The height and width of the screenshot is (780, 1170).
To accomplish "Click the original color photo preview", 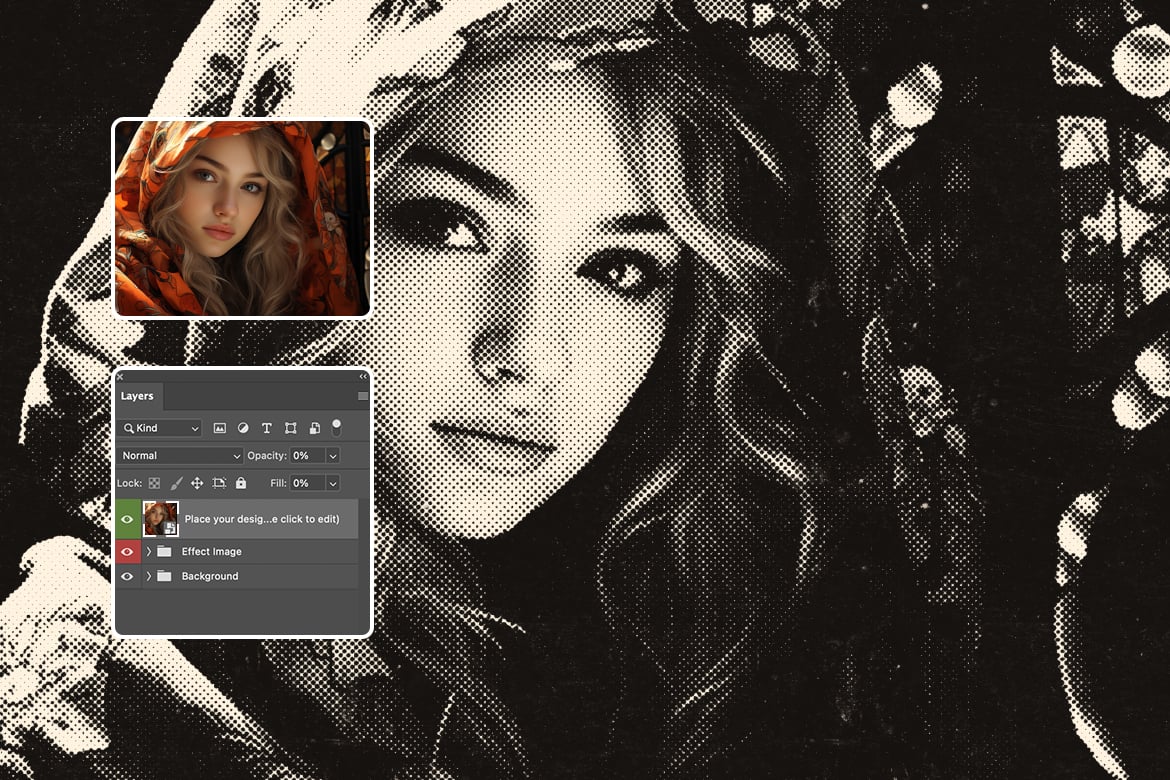I will (x=242, y=218).
